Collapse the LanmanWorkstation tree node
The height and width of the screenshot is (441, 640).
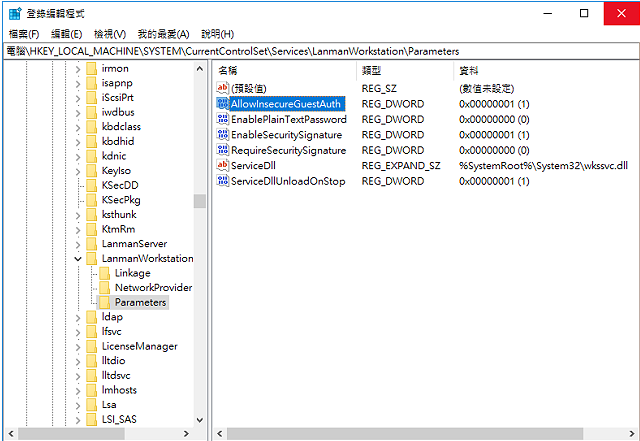coord(78,259)
